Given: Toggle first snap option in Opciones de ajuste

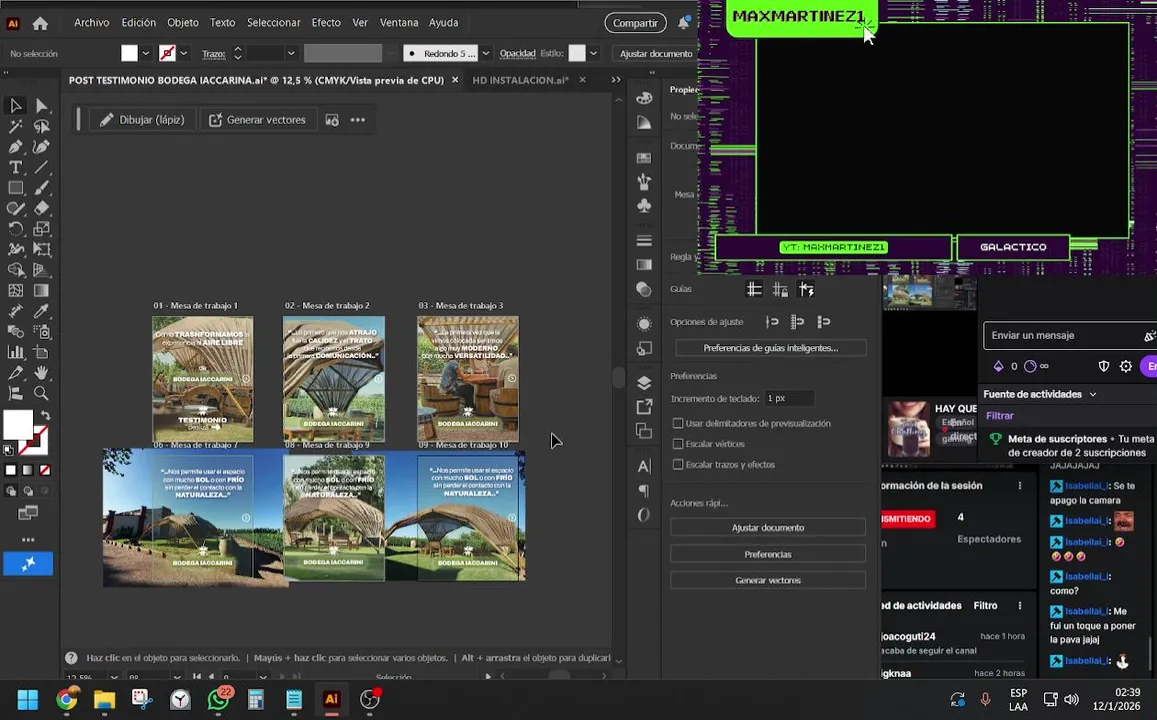Looking at the screenshot, I should 772,322.
